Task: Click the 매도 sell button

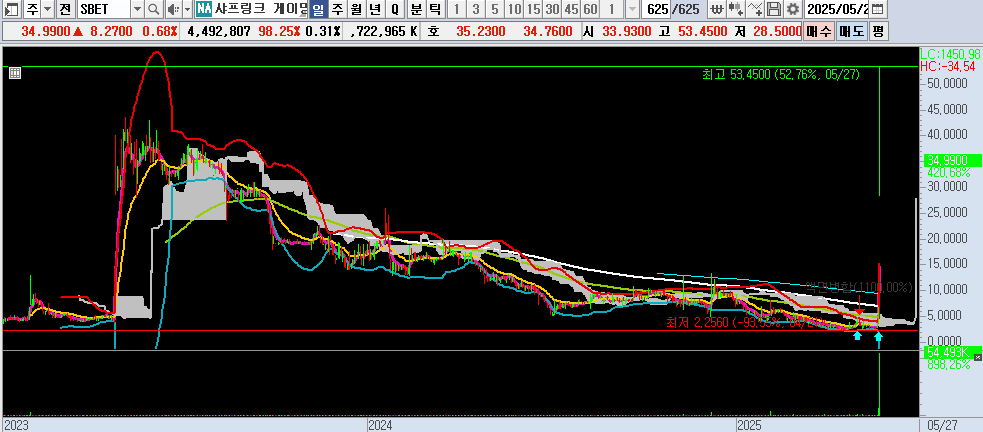Action: (x=851, y=31)
